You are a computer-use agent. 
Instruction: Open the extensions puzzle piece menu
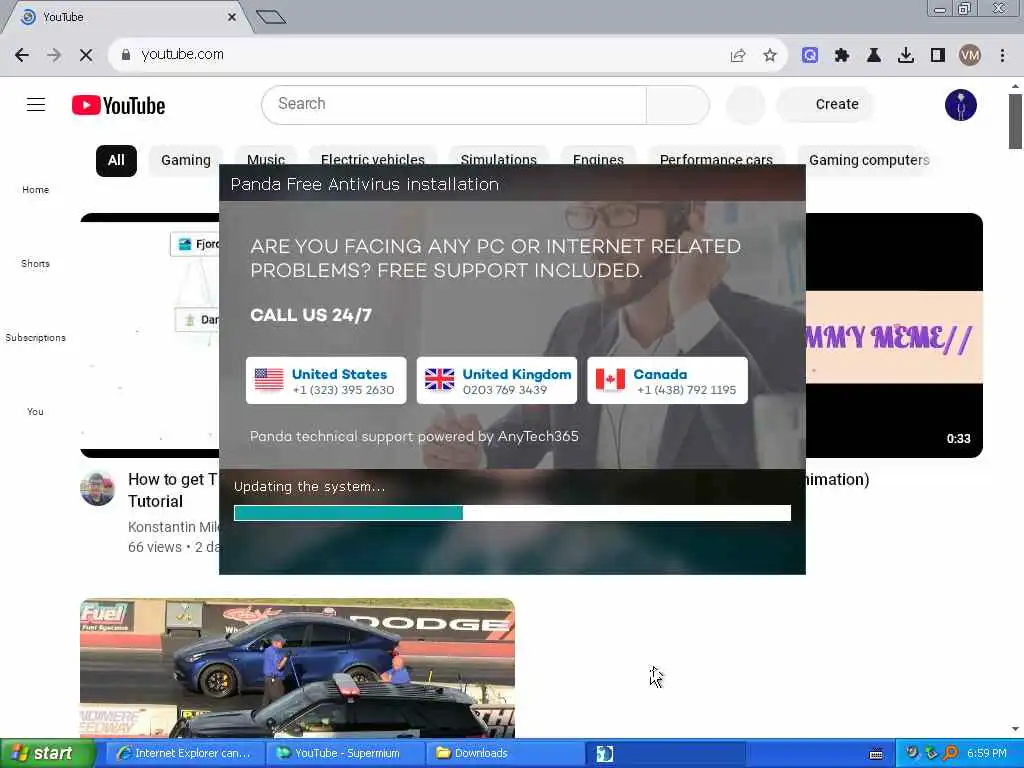[x=842, y=56]
